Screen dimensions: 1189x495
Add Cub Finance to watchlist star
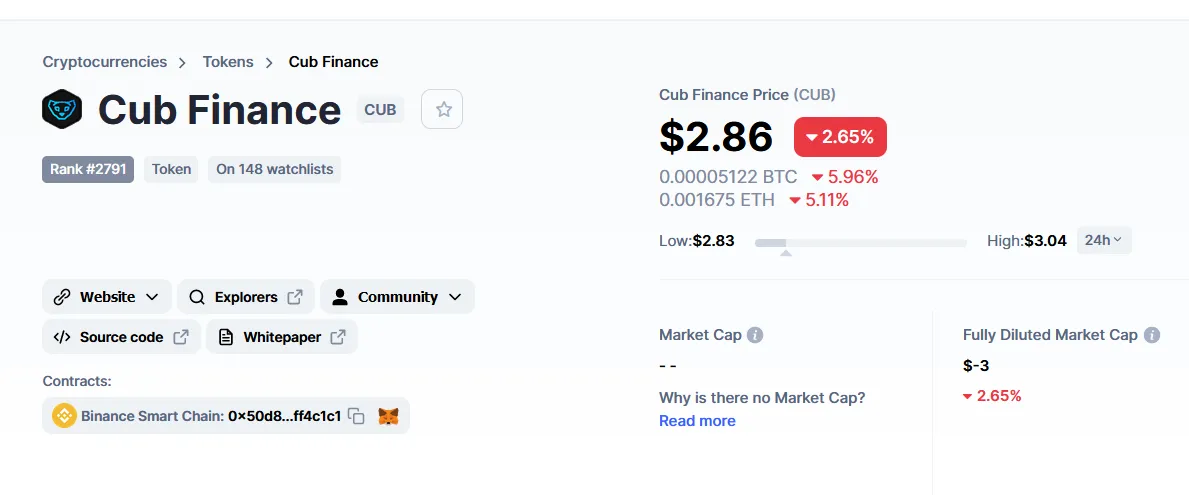pyautogui.click(x=442, y=109)
